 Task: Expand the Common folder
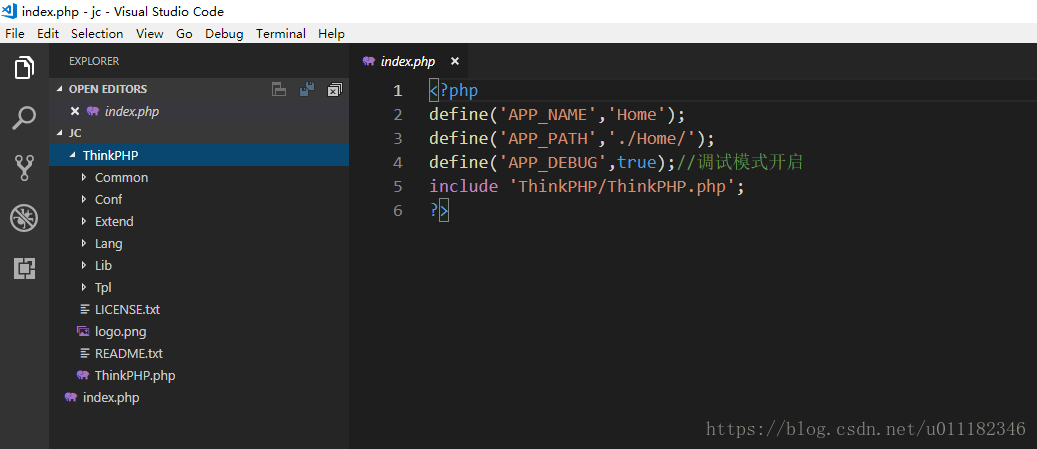(84, 177)
